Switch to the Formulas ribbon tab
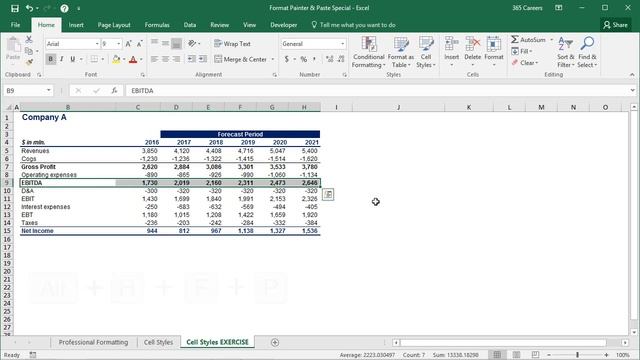640x360 pixels. 157,25
